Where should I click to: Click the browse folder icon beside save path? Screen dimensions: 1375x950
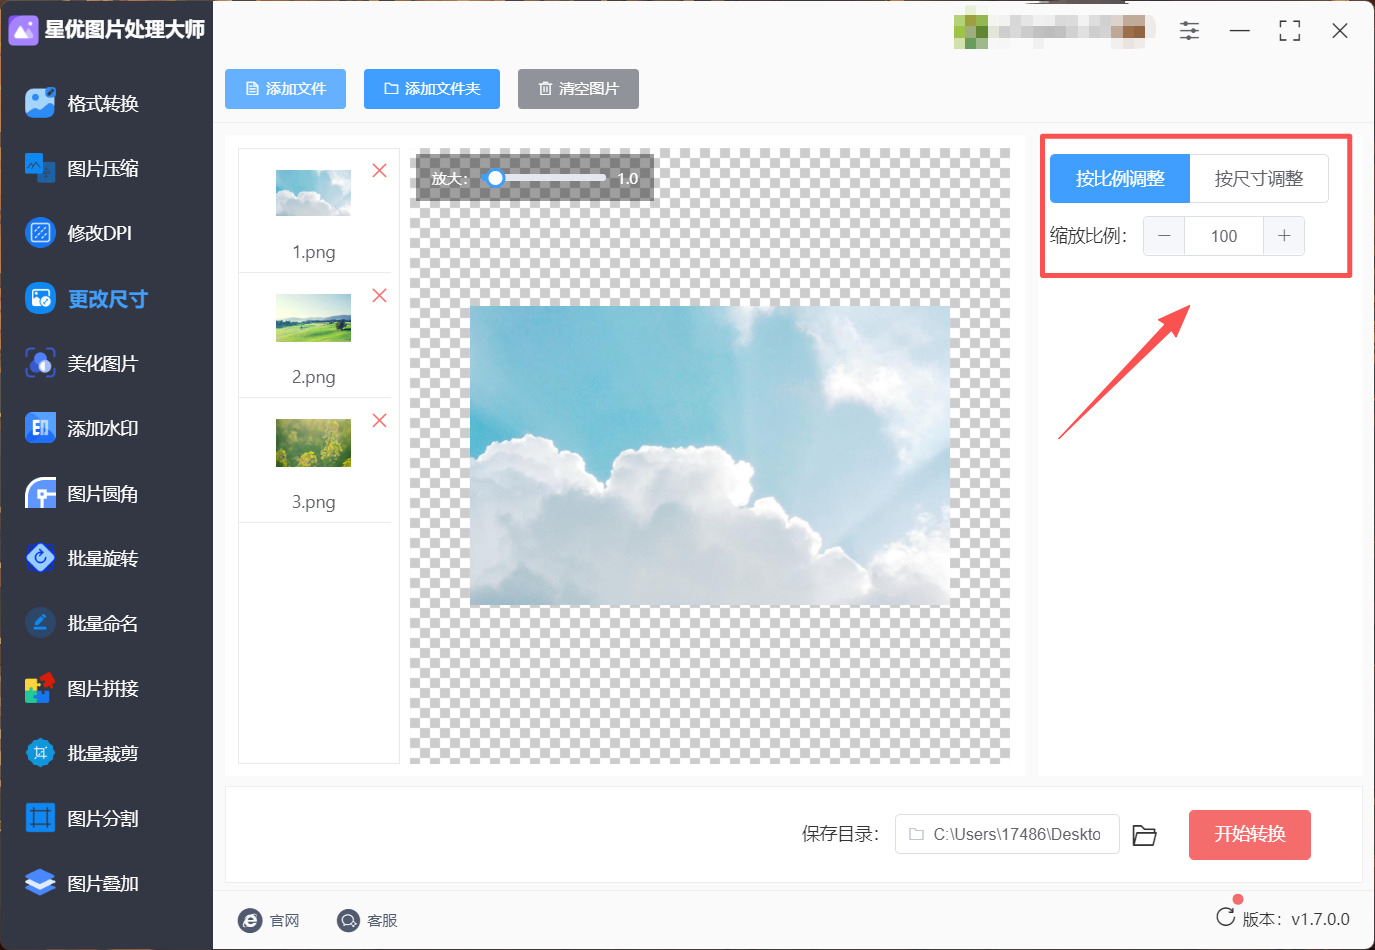(x=1144, y=835)
